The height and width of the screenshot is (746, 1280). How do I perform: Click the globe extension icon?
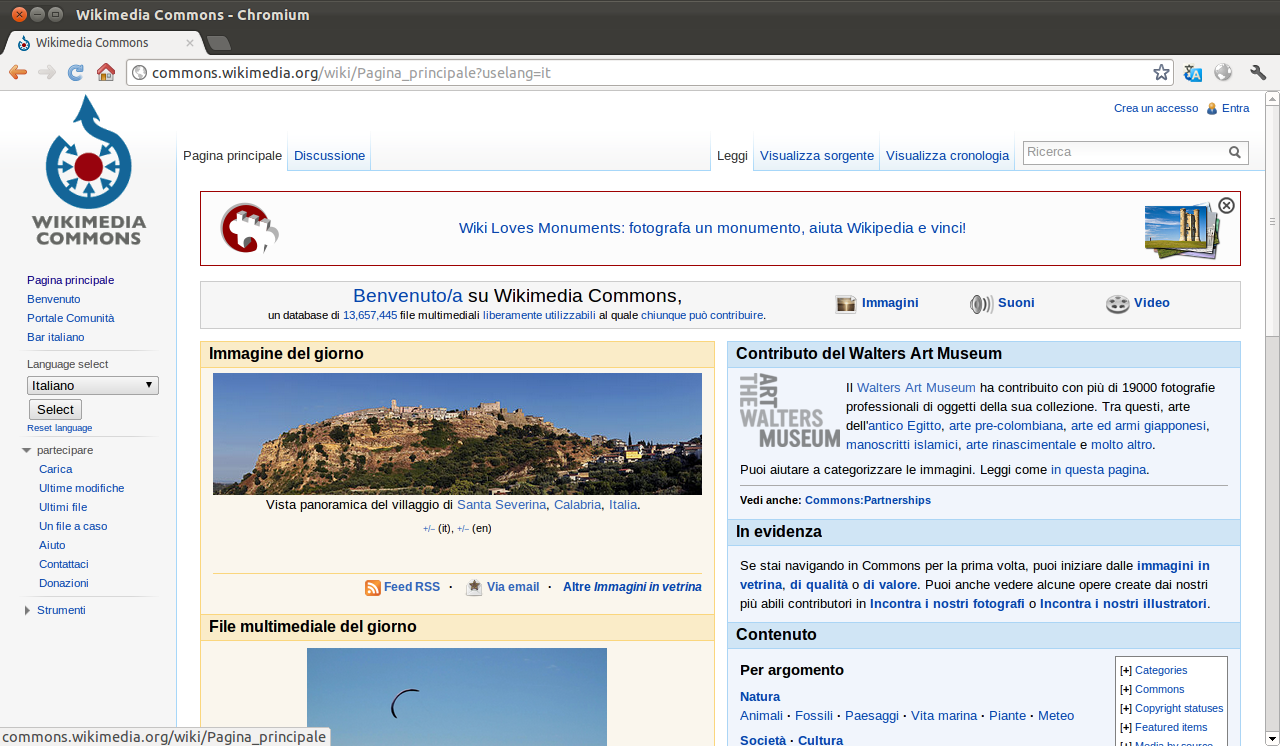(x=1222, y=72)
